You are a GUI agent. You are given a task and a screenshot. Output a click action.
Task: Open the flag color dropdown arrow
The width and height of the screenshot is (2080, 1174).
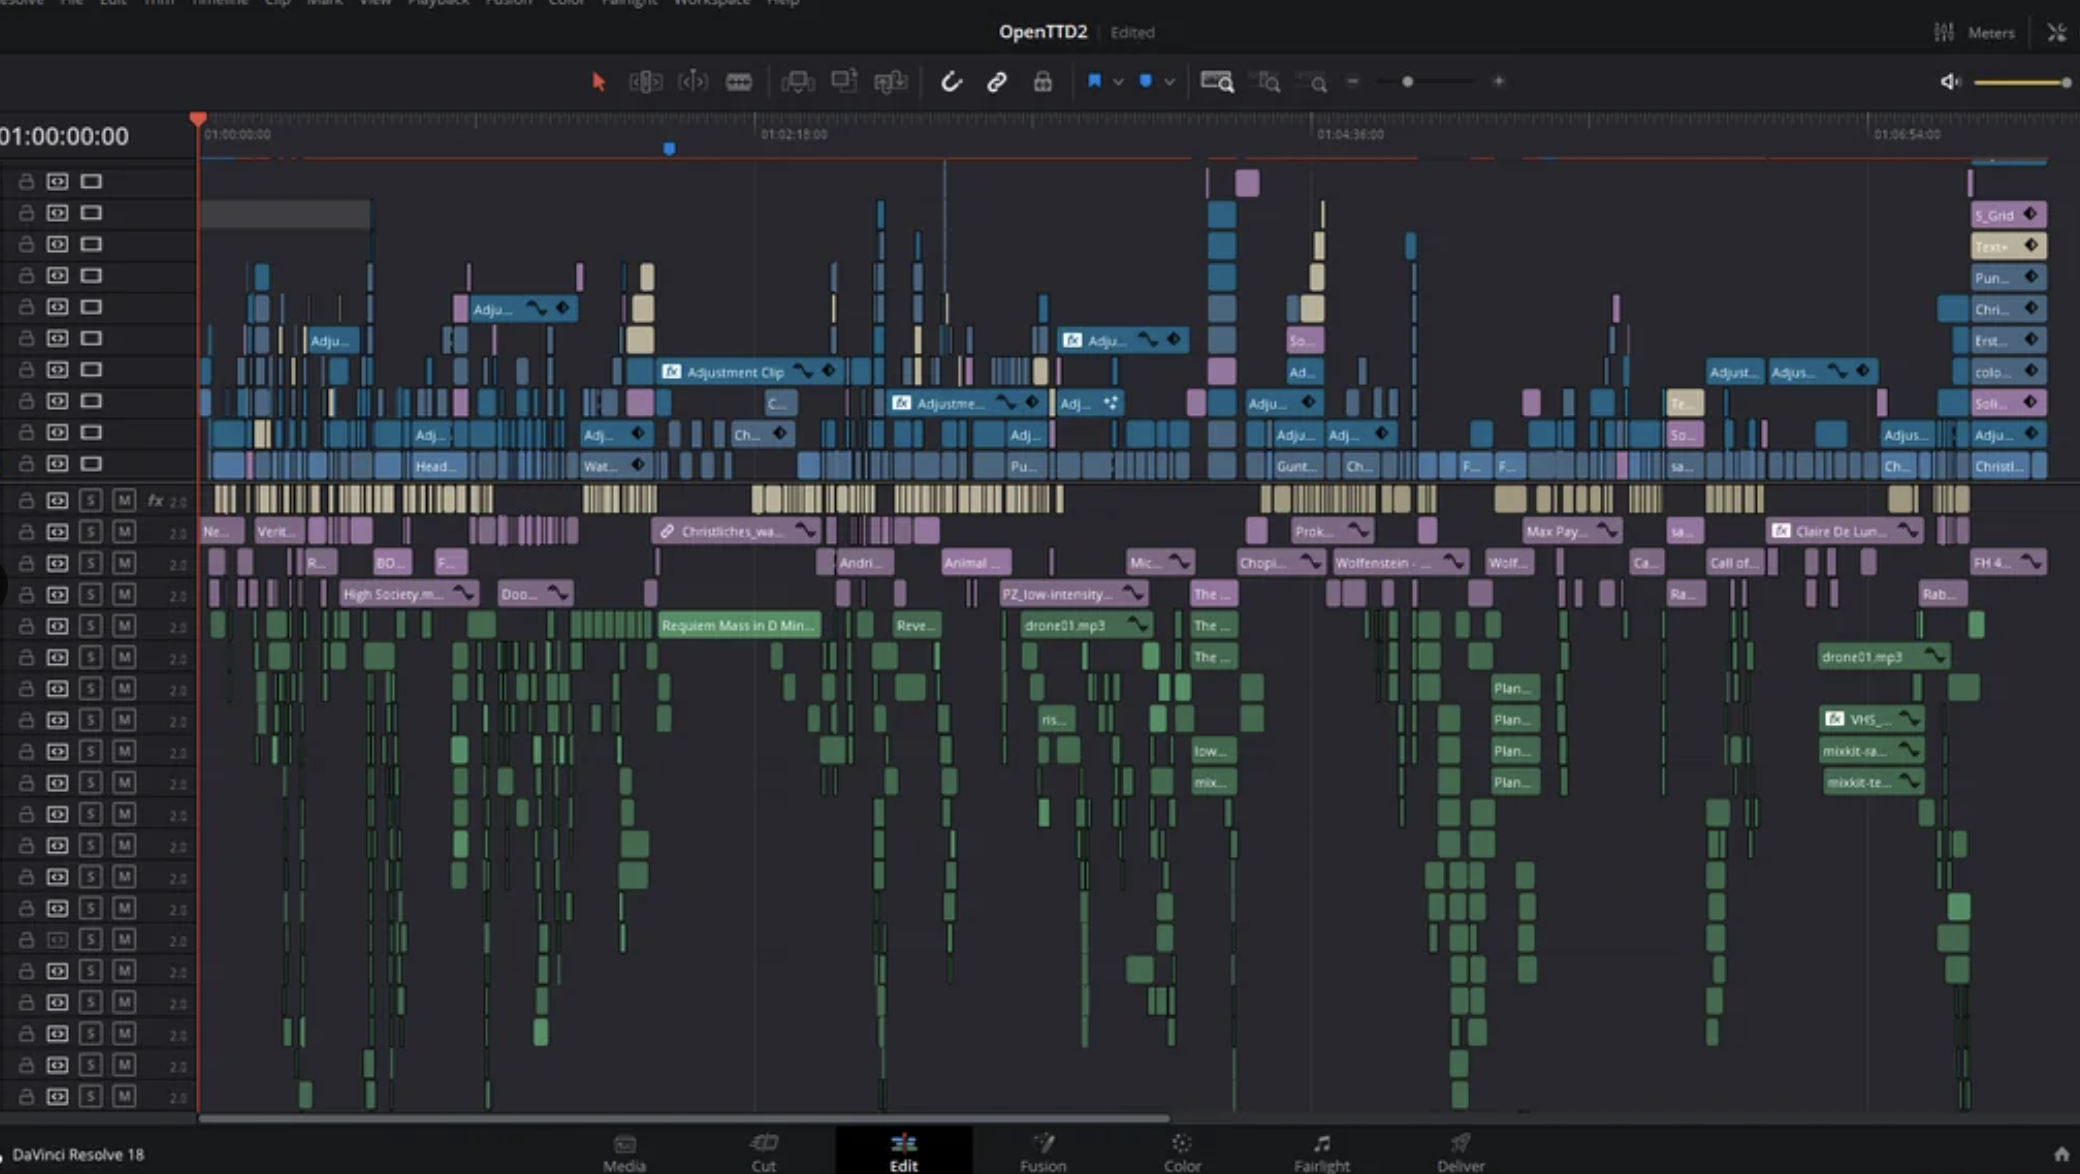pyautogui.click(x=1118, y=82)
